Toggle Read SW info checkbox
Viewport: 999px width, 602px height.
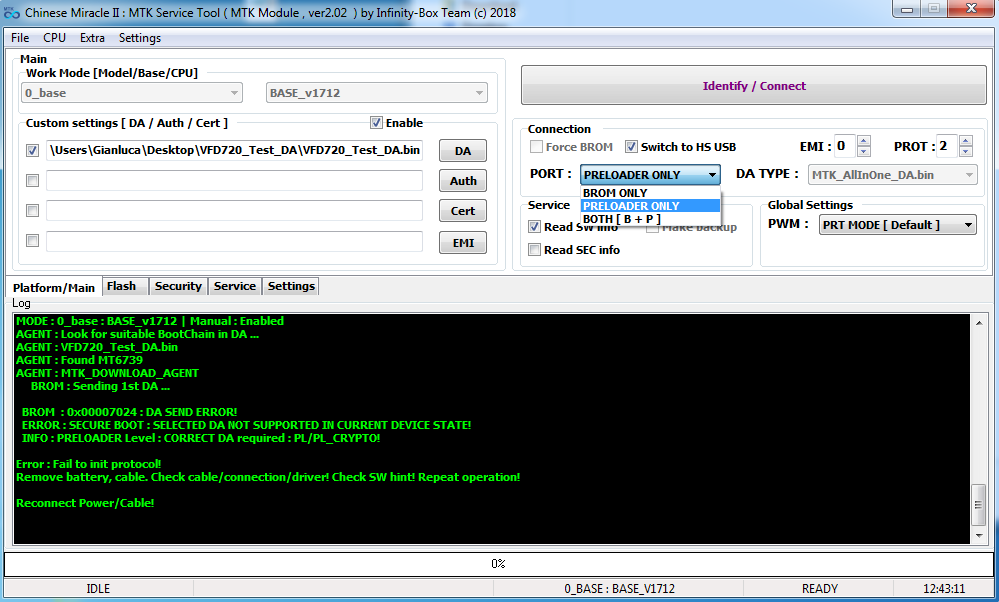[535, 227]
